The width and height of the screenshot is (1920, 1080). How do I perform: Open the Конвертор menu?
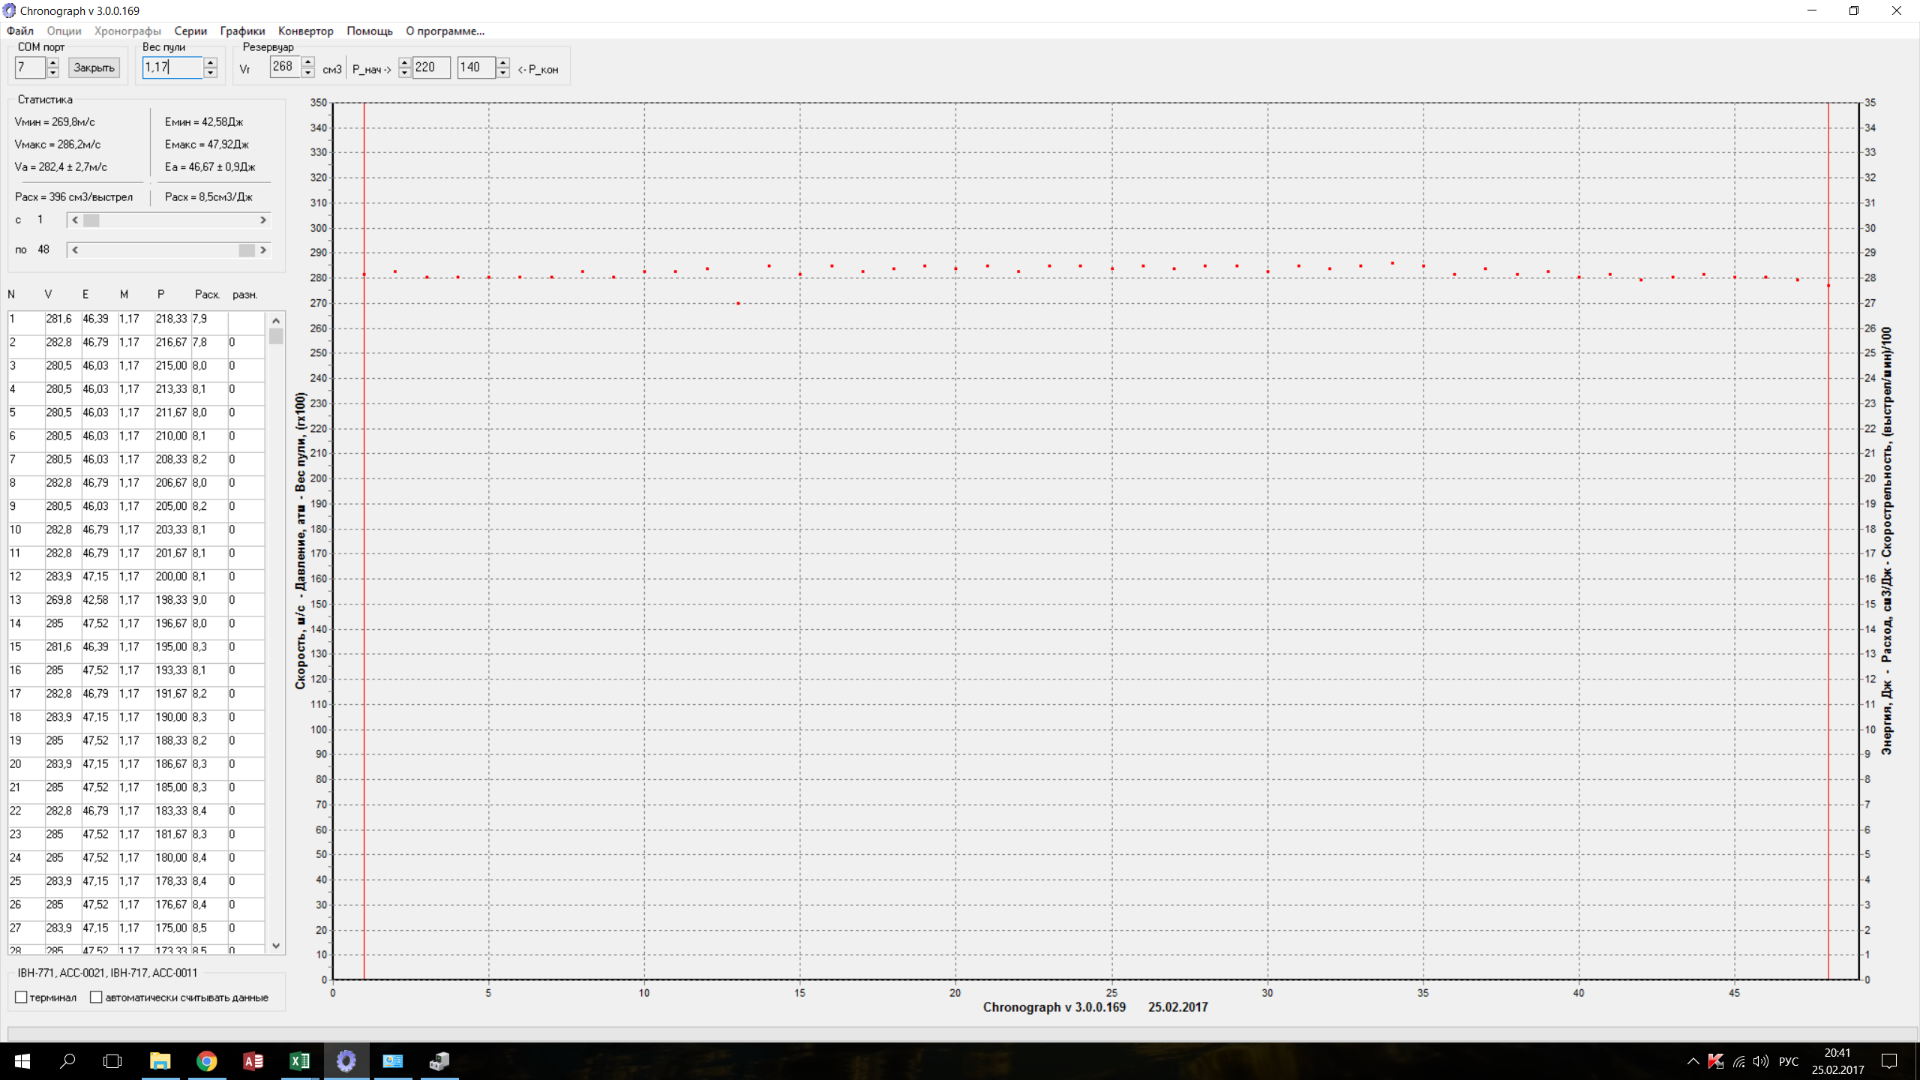305,31
